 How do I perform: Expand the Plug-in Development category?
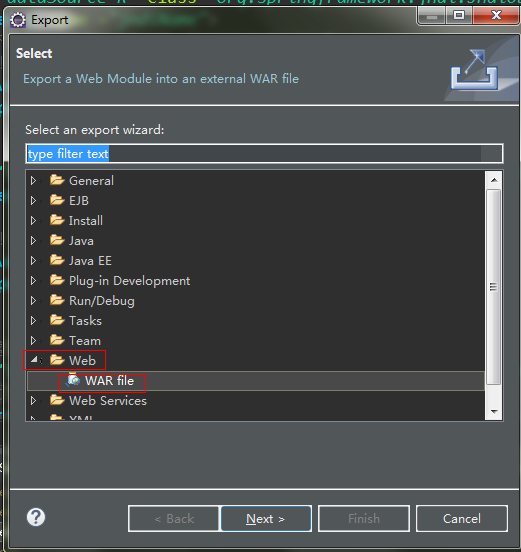pos(33,281)
